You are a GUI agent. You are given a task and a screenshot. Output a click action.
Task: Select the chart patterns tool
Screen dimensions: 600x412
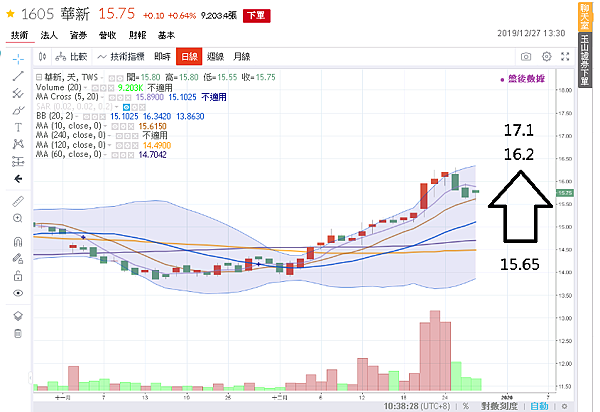click(x=18, y=144)
